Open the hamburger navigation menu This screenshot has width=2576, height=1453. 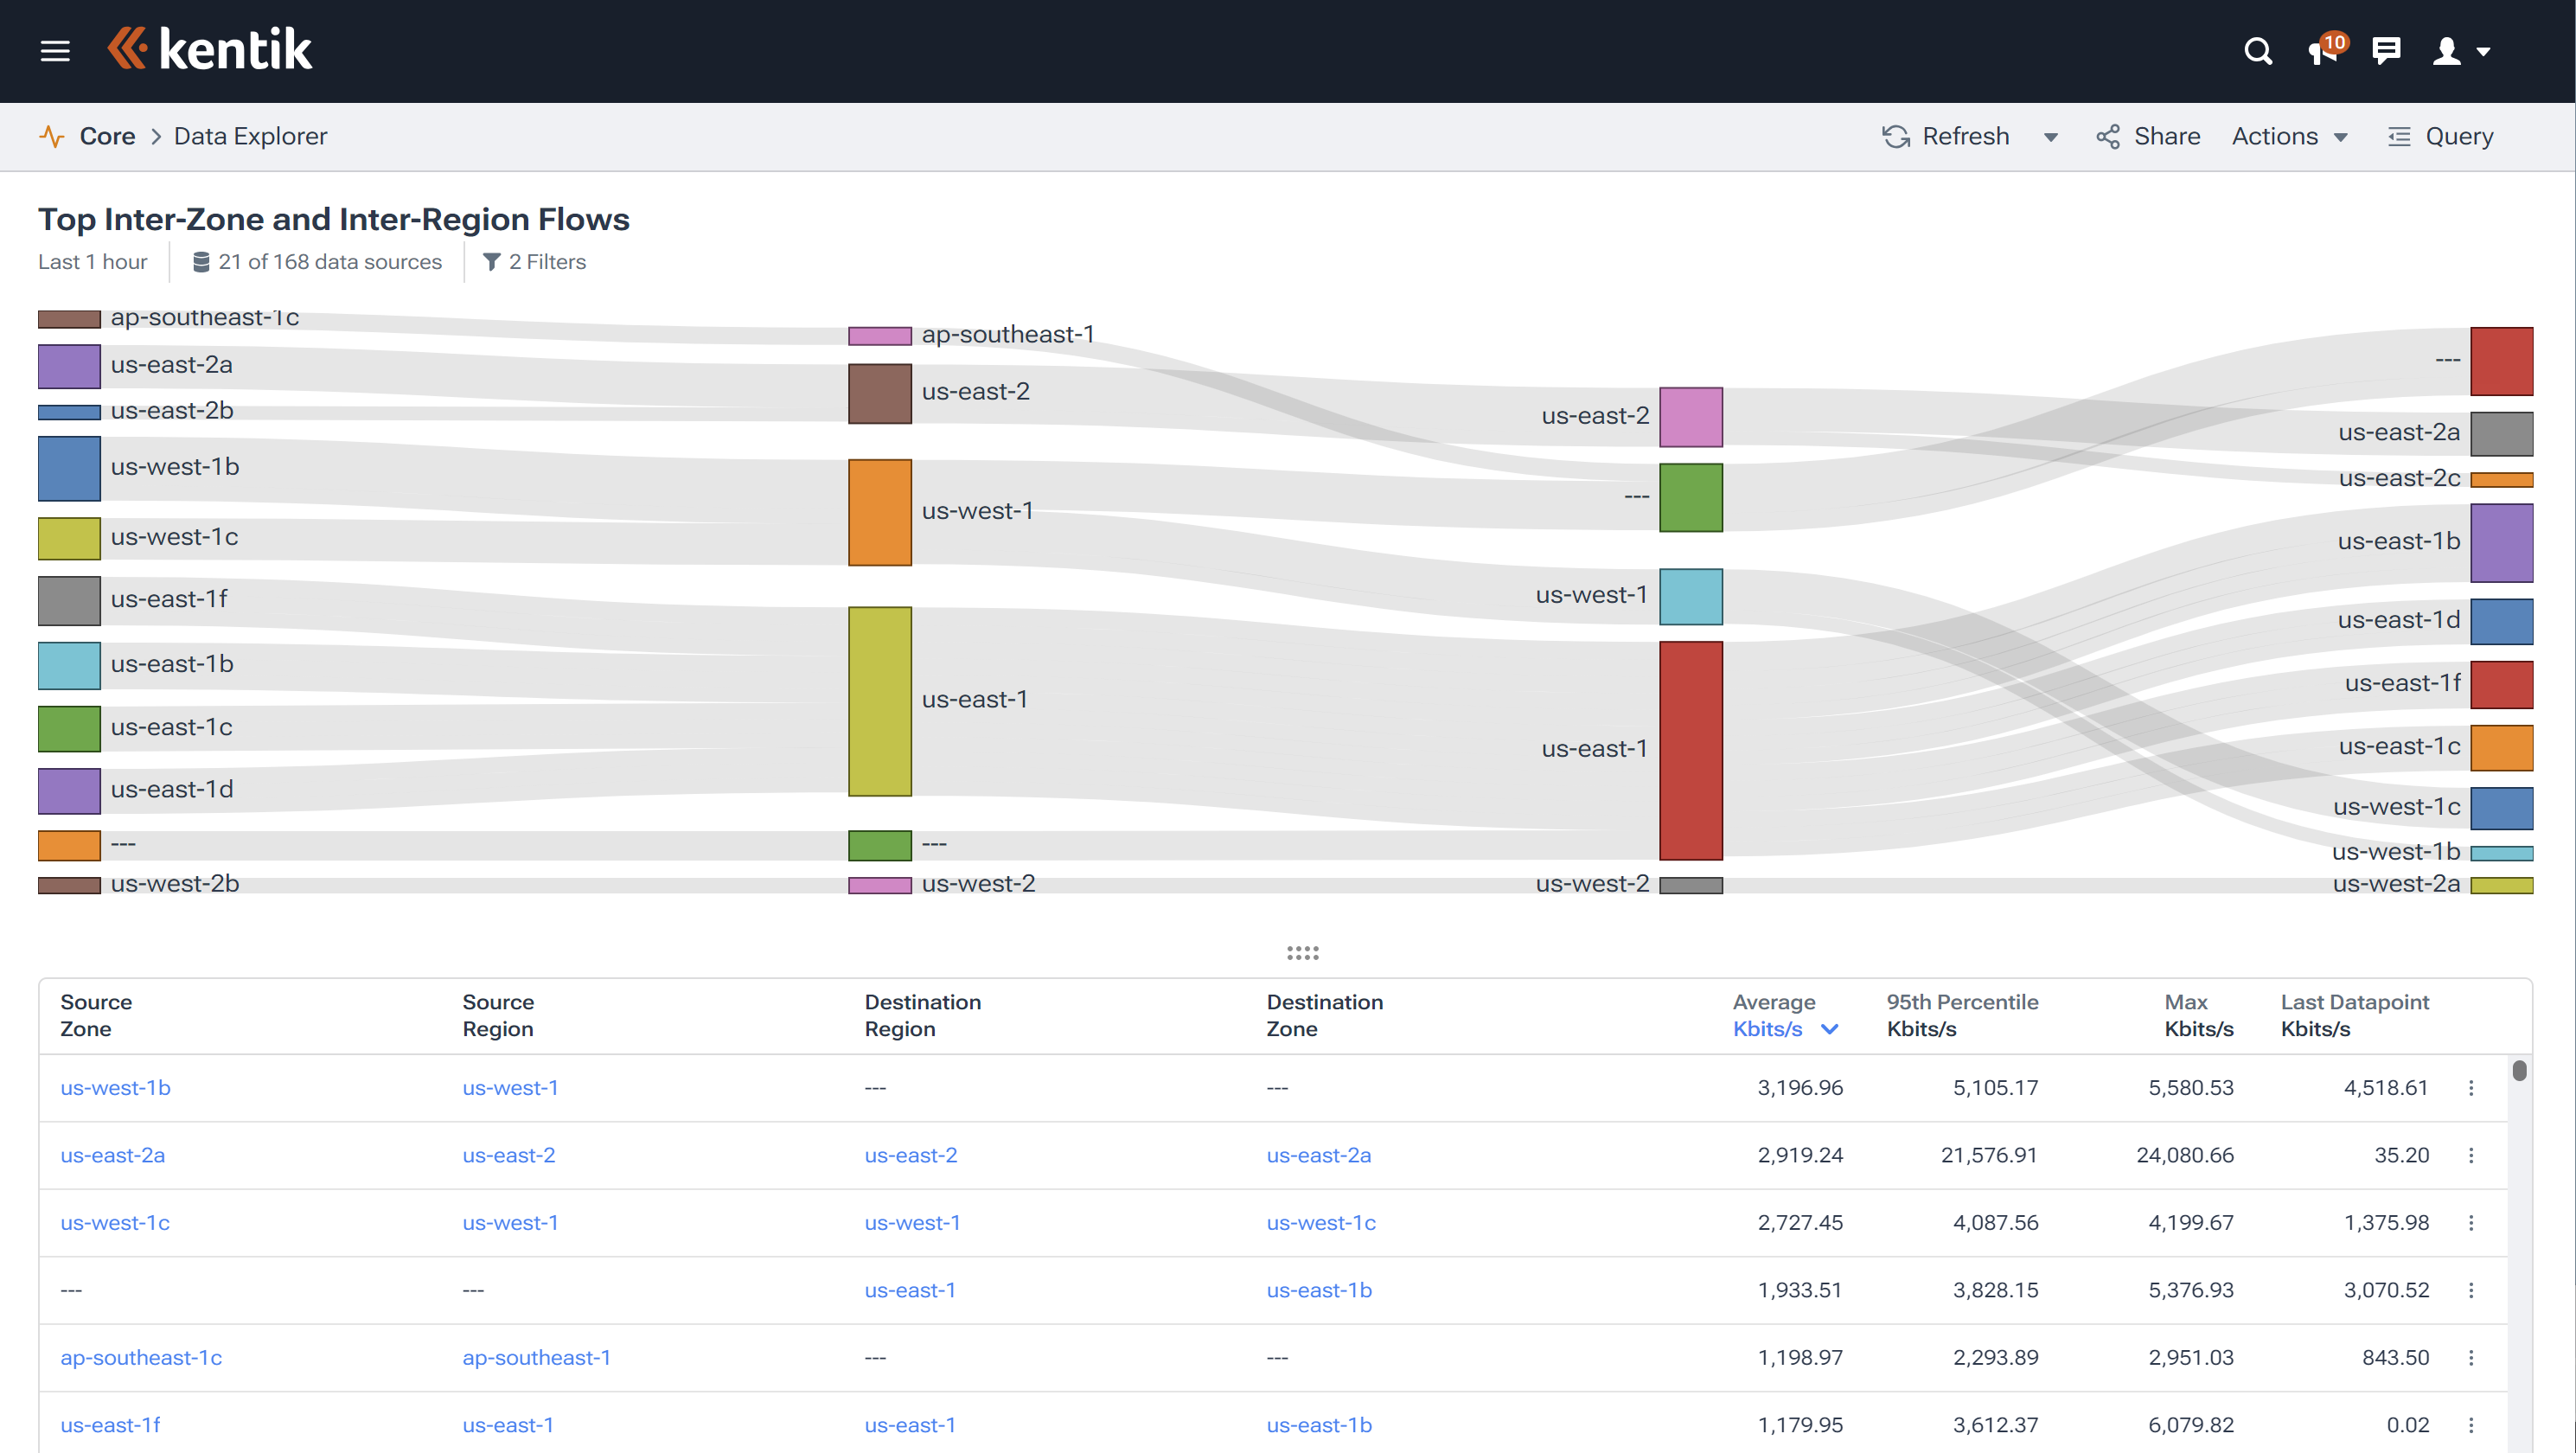point(55,50)
